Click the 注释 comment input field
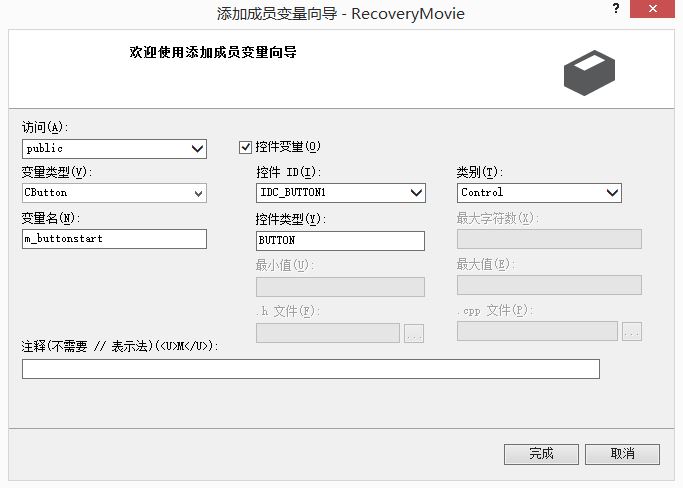This screenshot has width=683, height=488. point(311,369)
